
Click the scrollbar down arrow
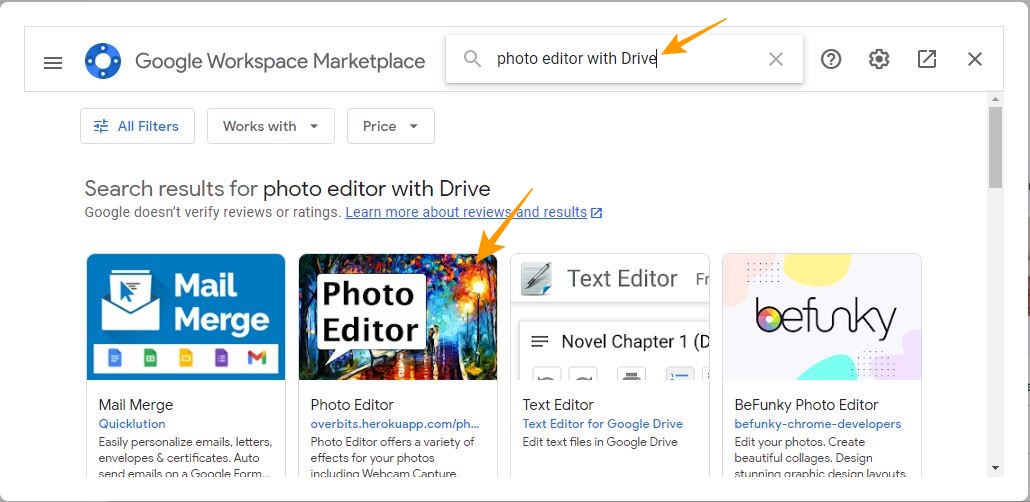tap(995, 468)
